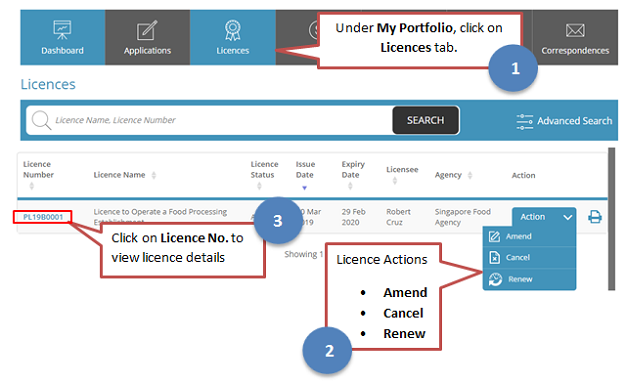The image size is (626, 383).
Task: Open Advanced Search
Action: pos(564,121)
